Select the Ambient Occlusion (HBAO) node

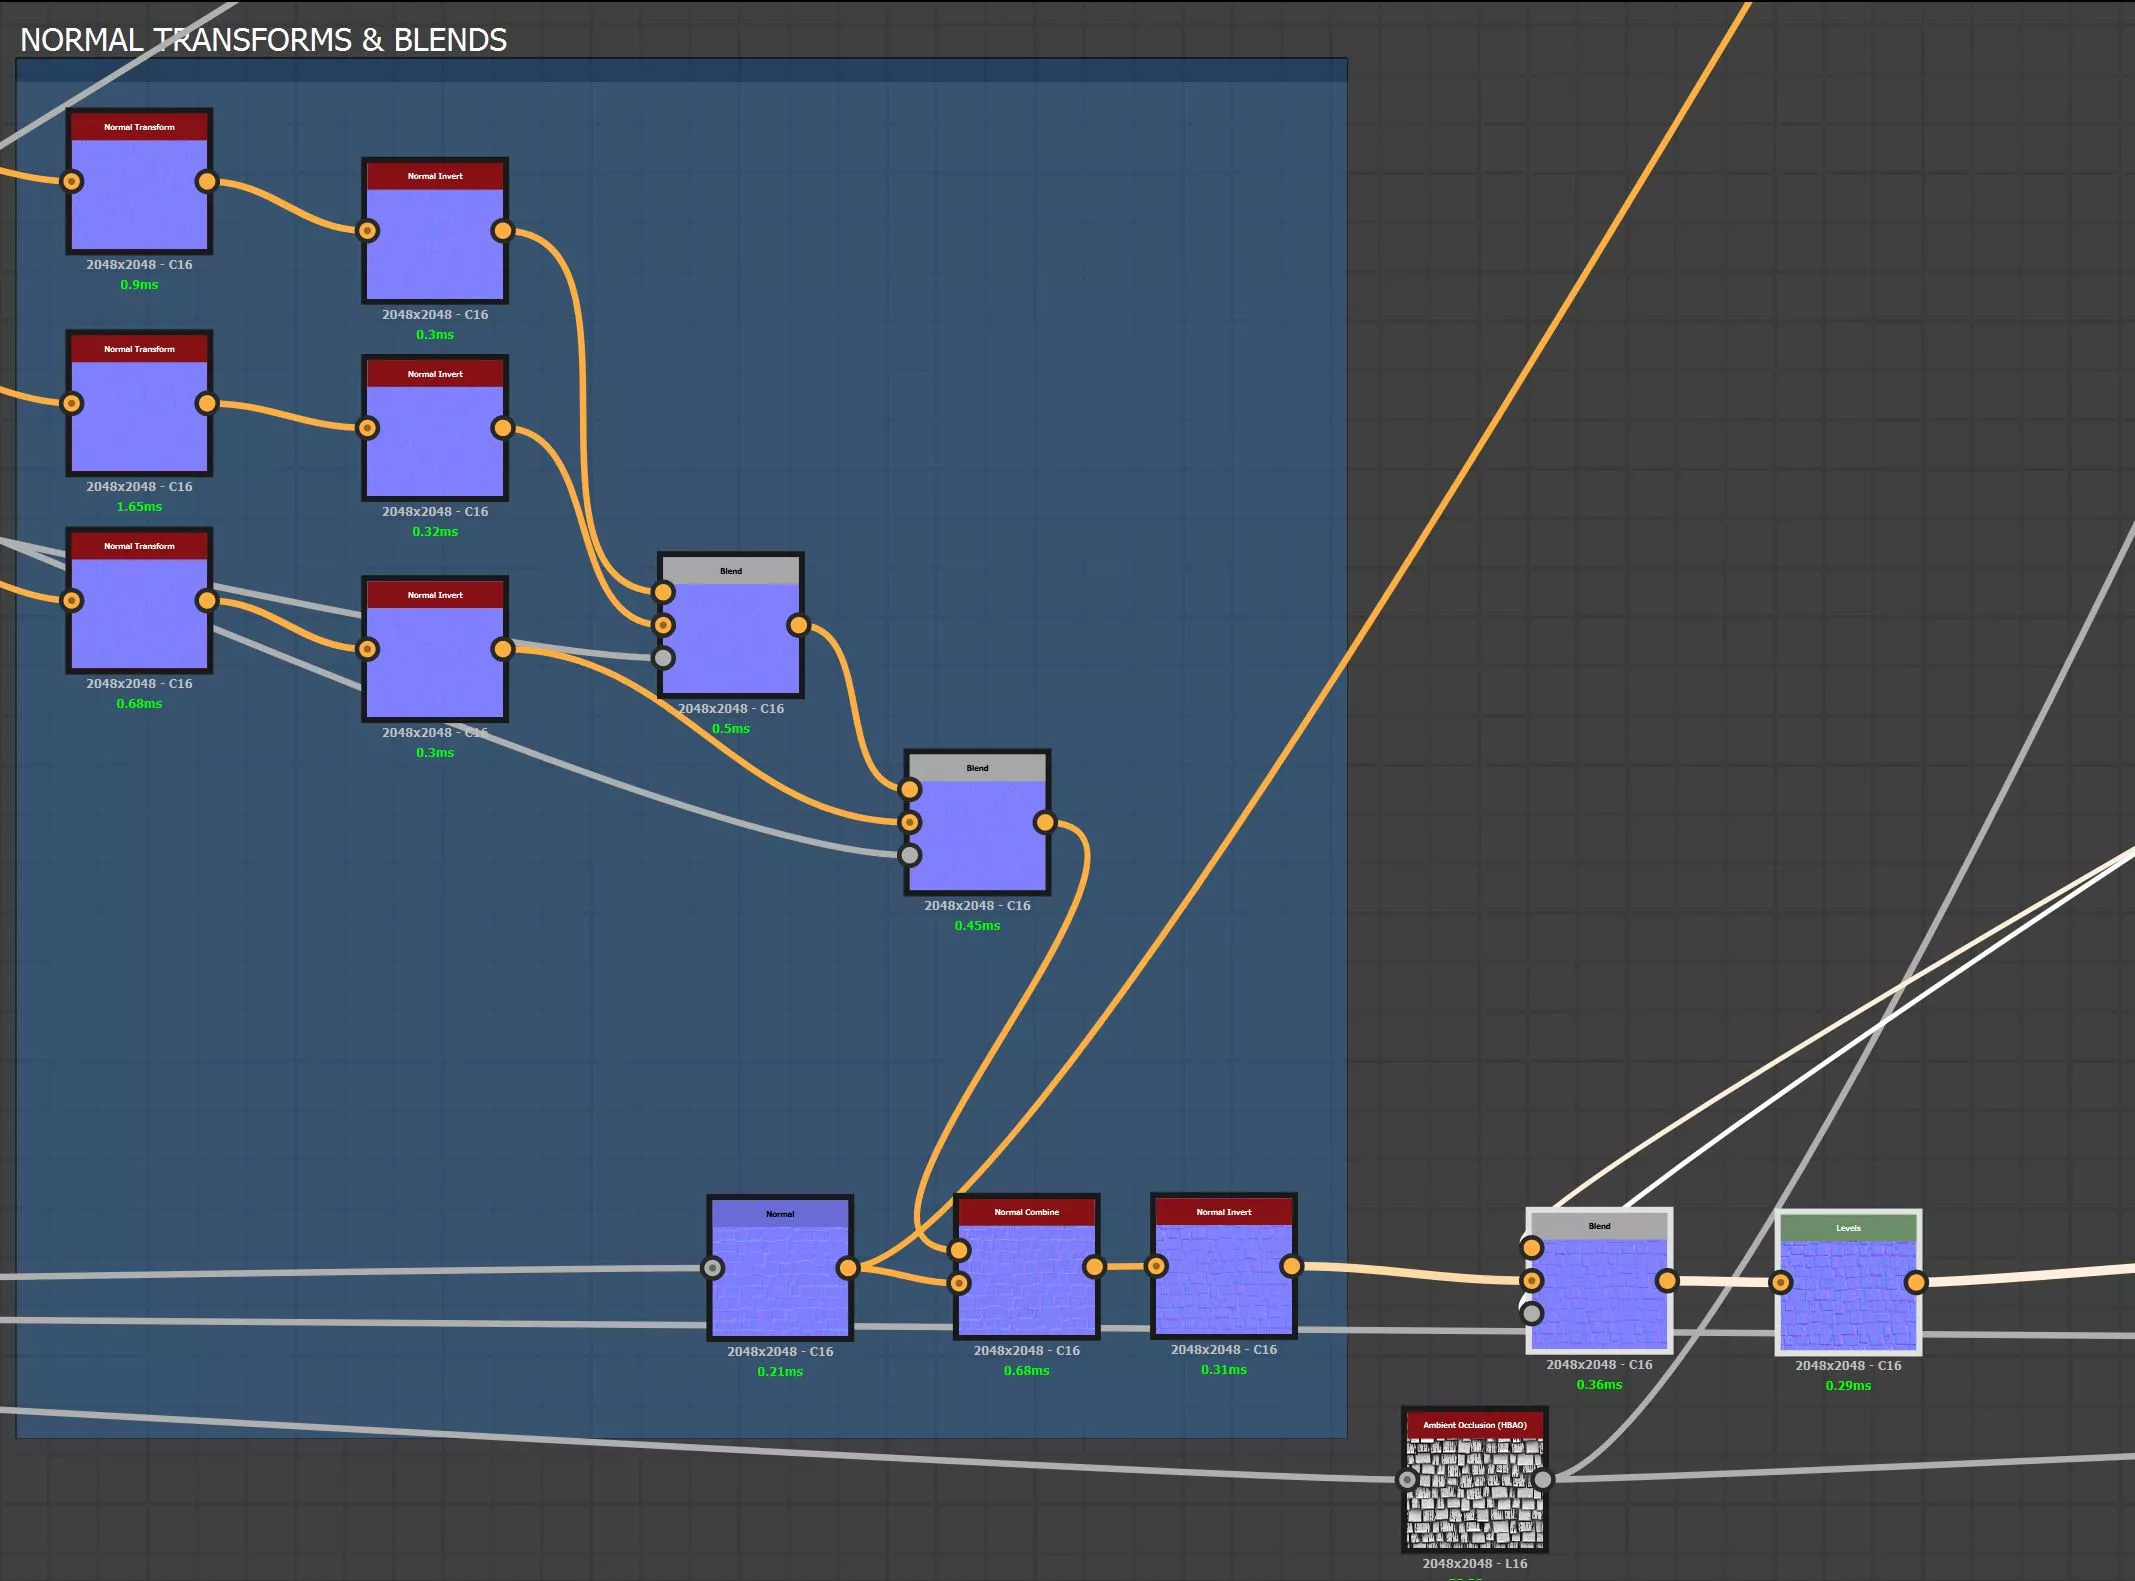point(1475,1490)
